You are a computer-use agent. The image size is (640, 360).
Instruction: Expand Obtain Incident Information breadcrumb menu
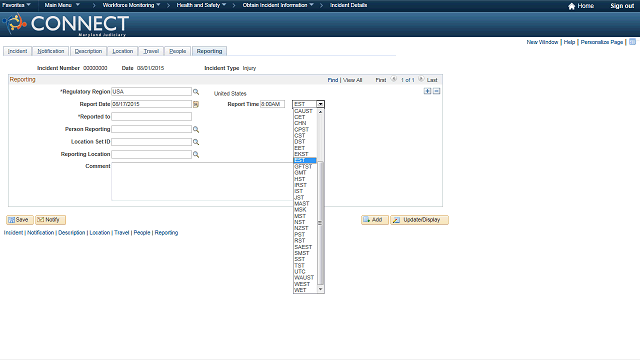point(278,5)
